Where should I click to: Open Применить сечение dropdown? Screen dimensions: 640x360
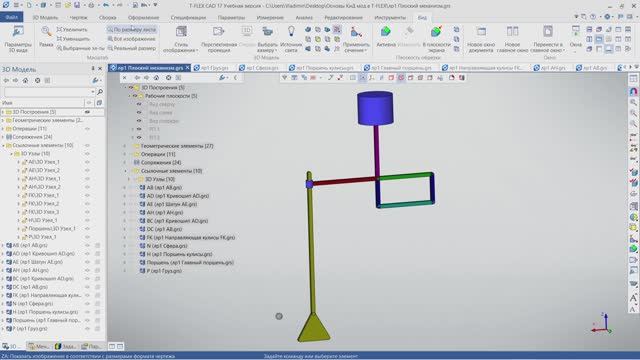coord(356,39)
